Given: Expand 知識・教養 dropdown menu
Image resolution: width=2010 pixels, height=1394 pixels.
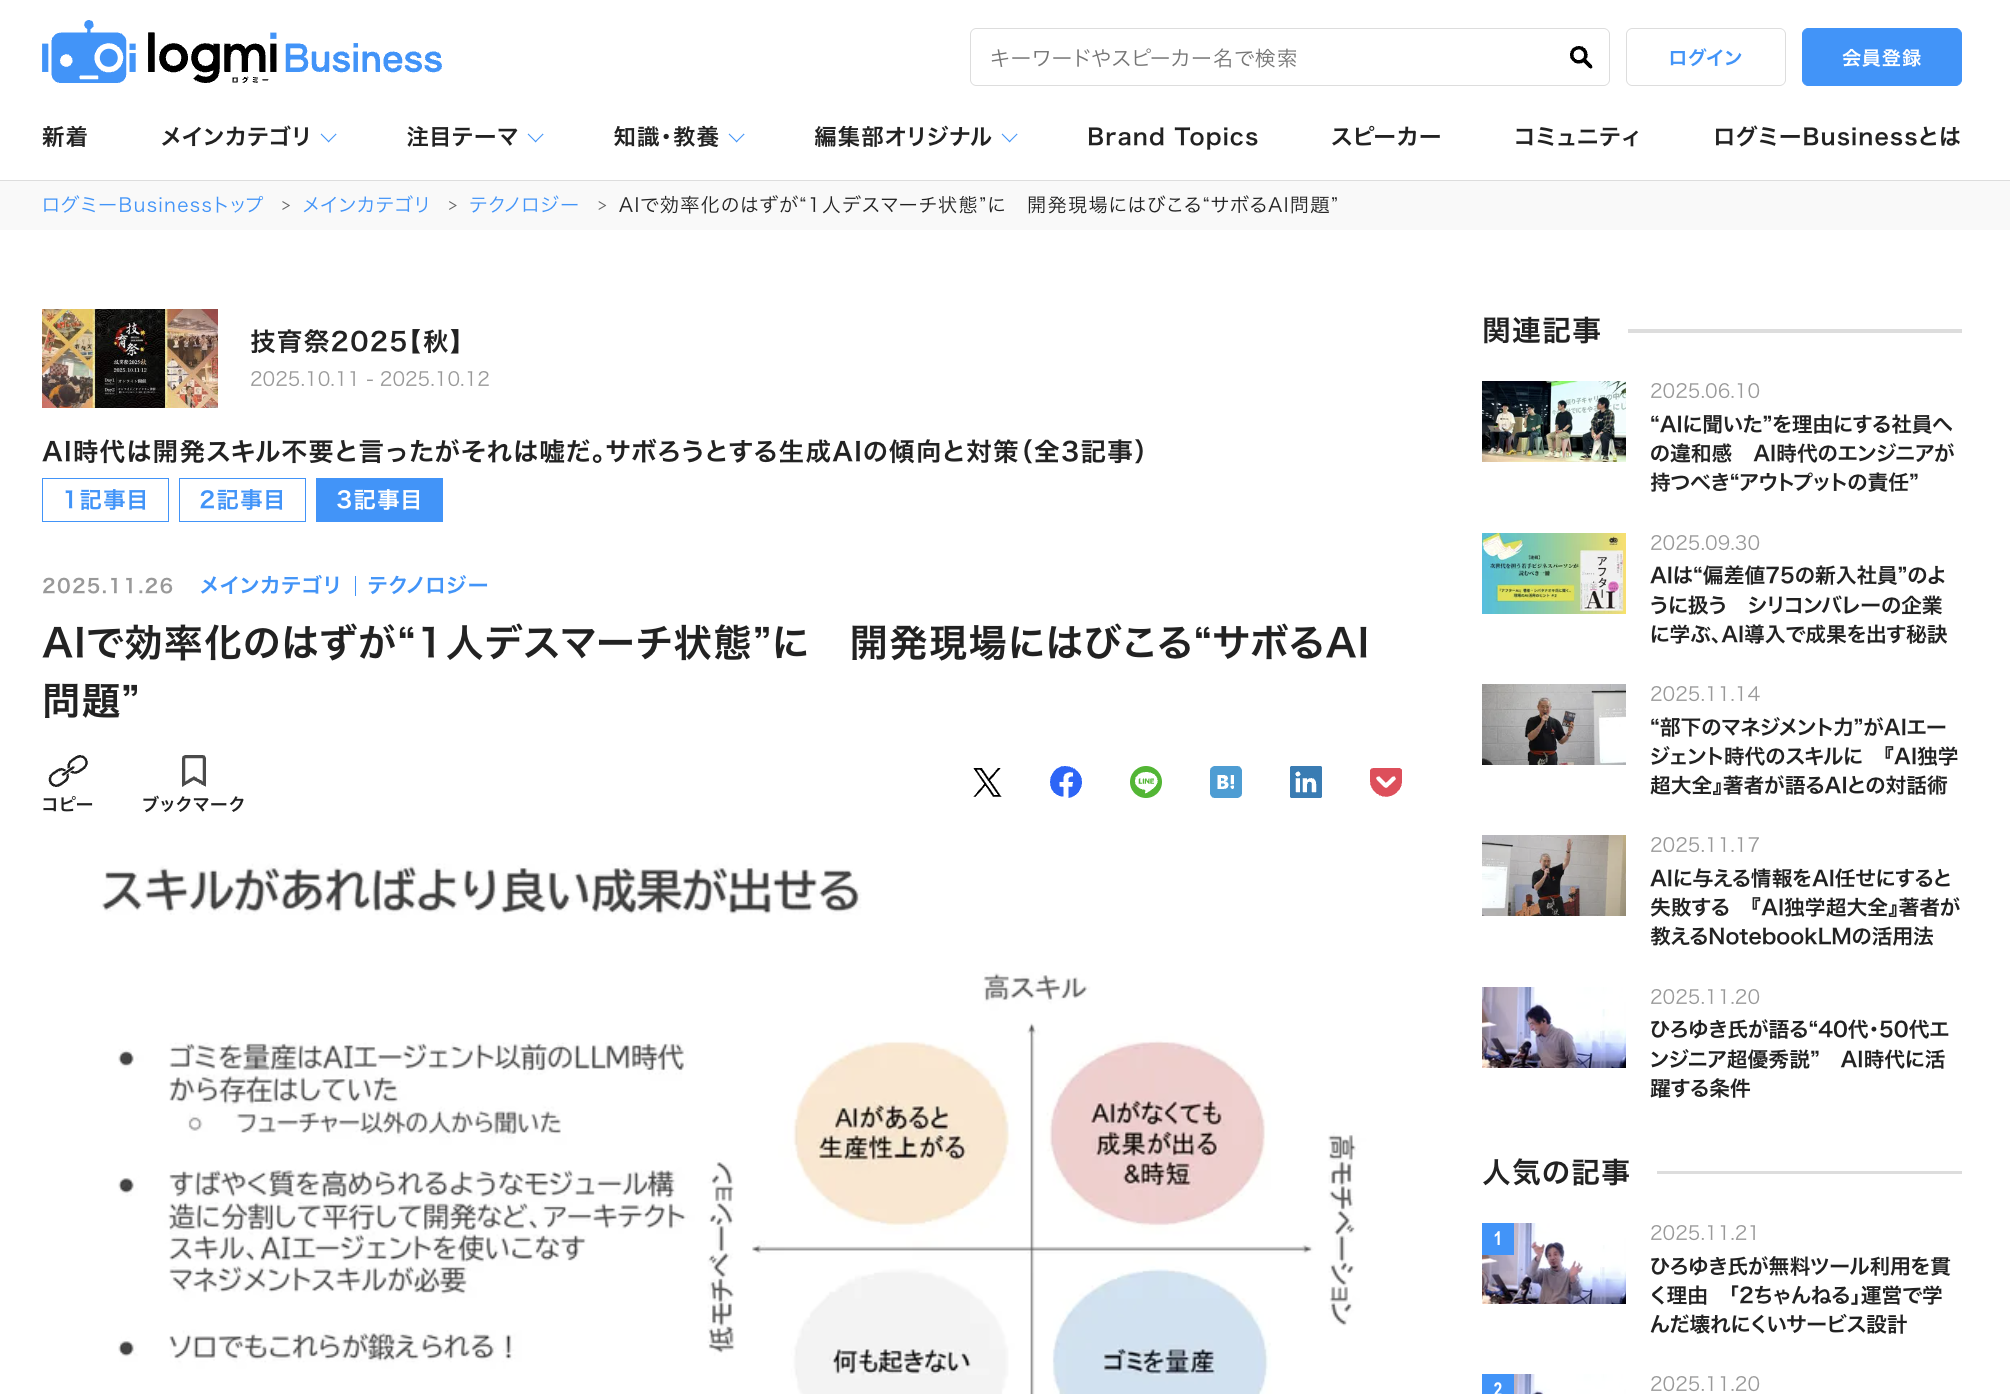Looking at the screenshot, I should pos(679,137).
